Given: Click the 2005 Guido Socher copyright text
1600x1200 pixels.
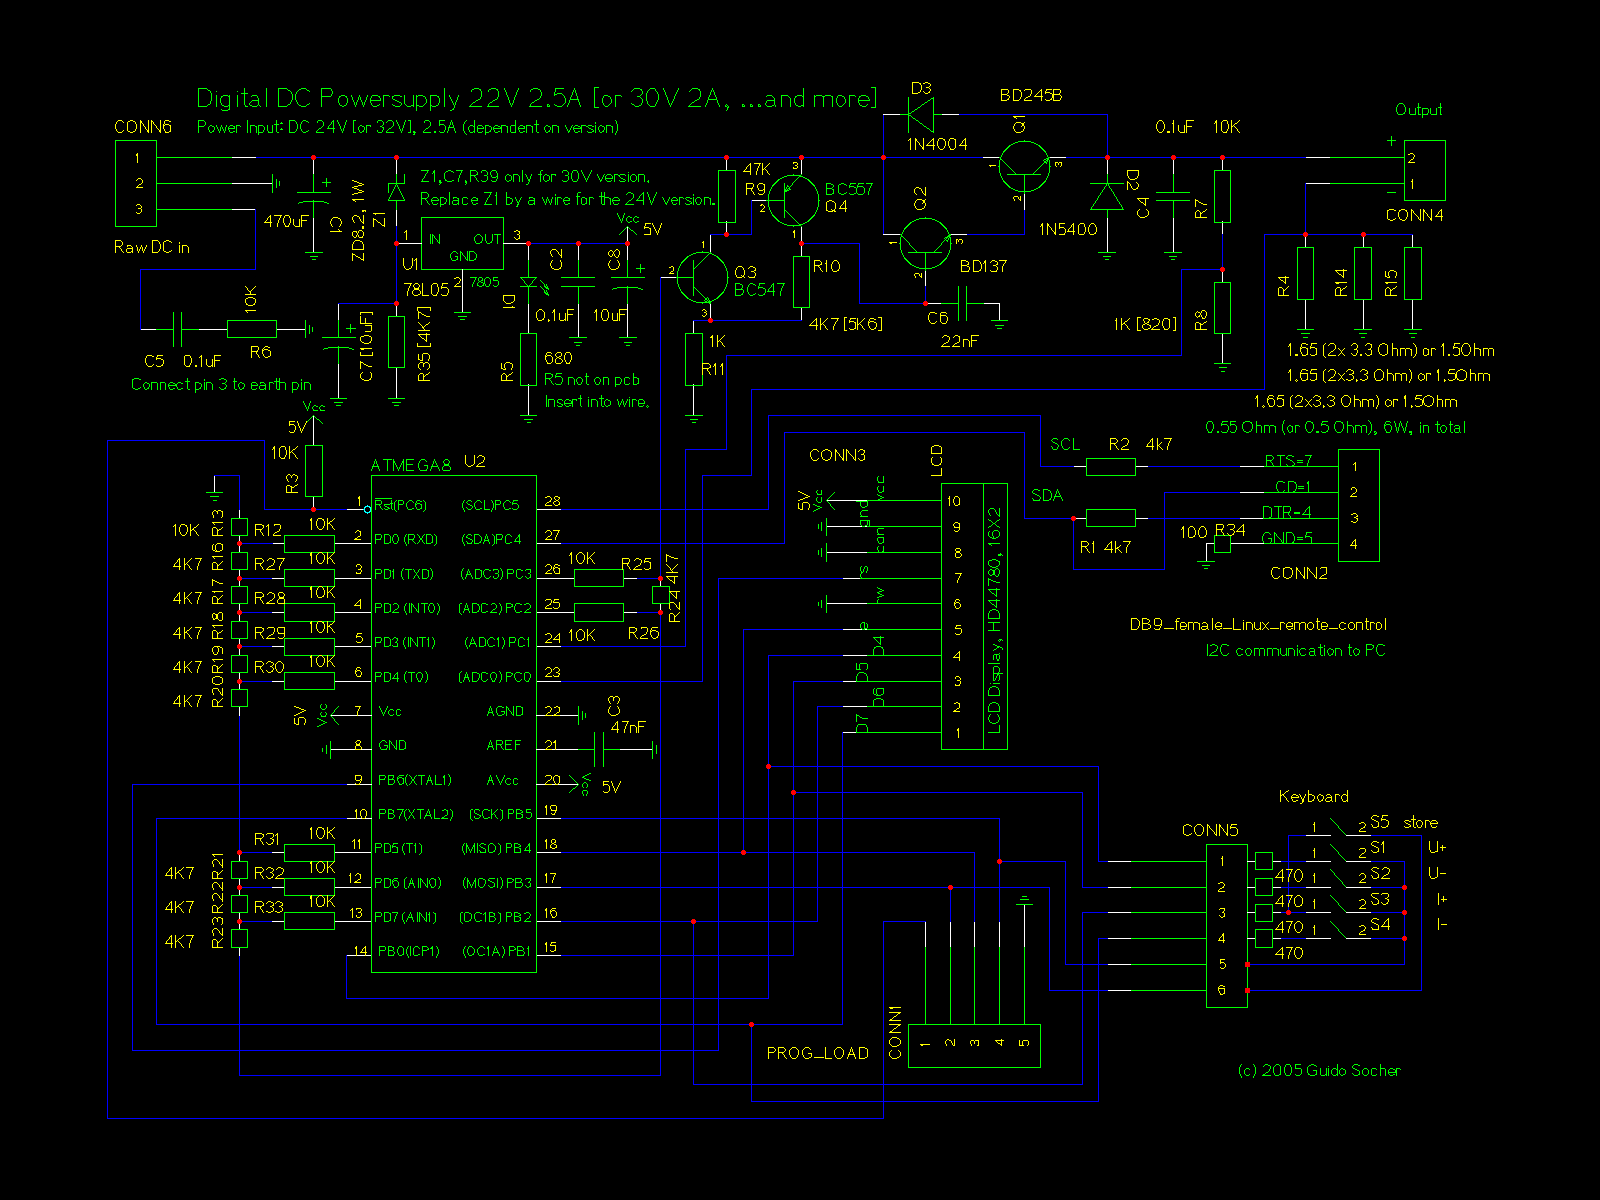Looking at the screenshot, I should [x=1318, y=1071].
